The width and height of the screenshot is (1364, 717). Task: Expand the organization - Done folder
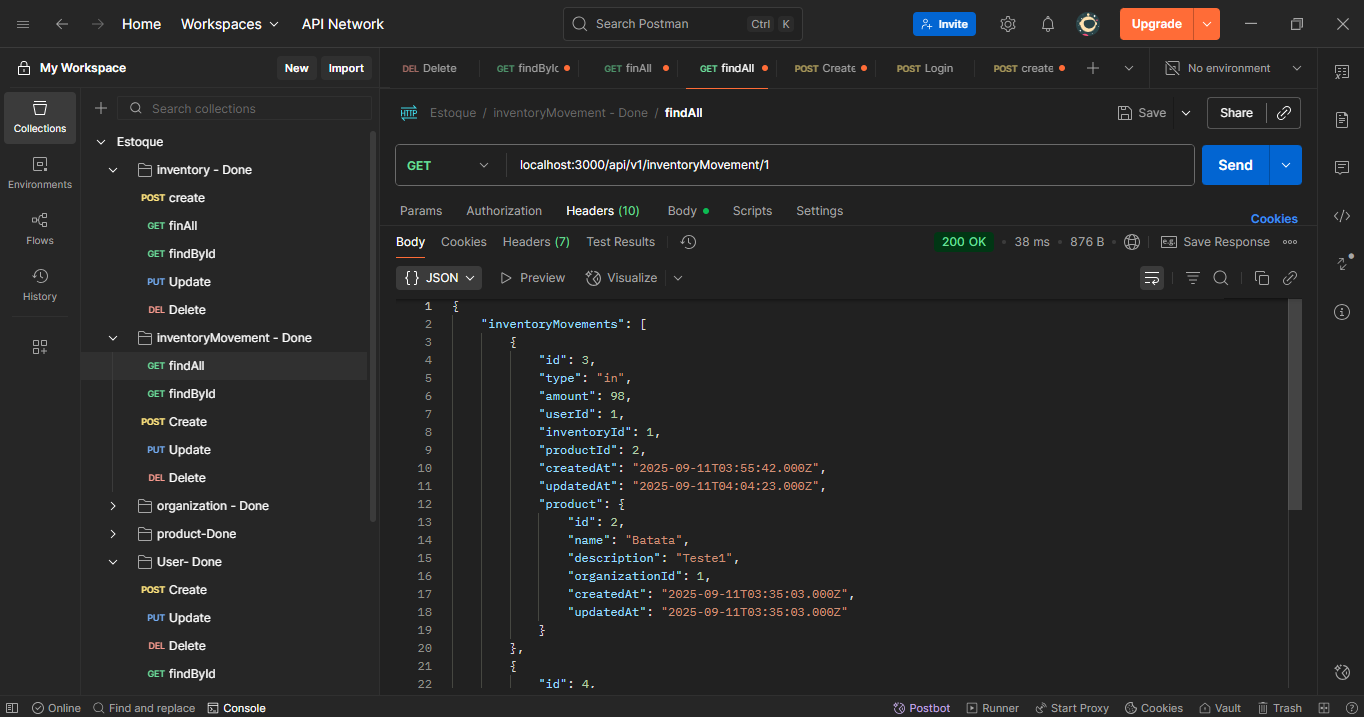tap(113, 506)
